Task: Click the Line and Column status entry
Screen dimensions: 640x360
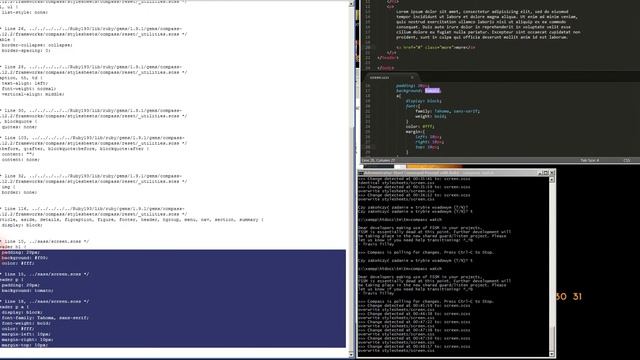Action: tap(379, 160)
